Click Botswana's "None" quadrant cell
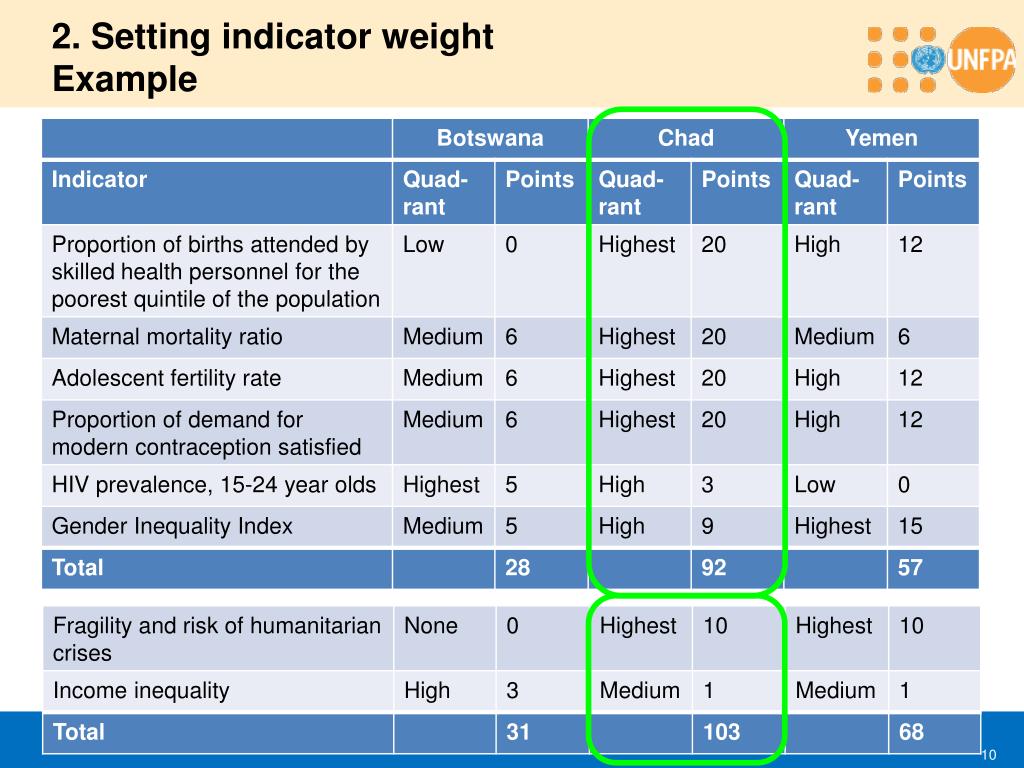Viewport: 1024px width, 768px height. pos(431,626)
